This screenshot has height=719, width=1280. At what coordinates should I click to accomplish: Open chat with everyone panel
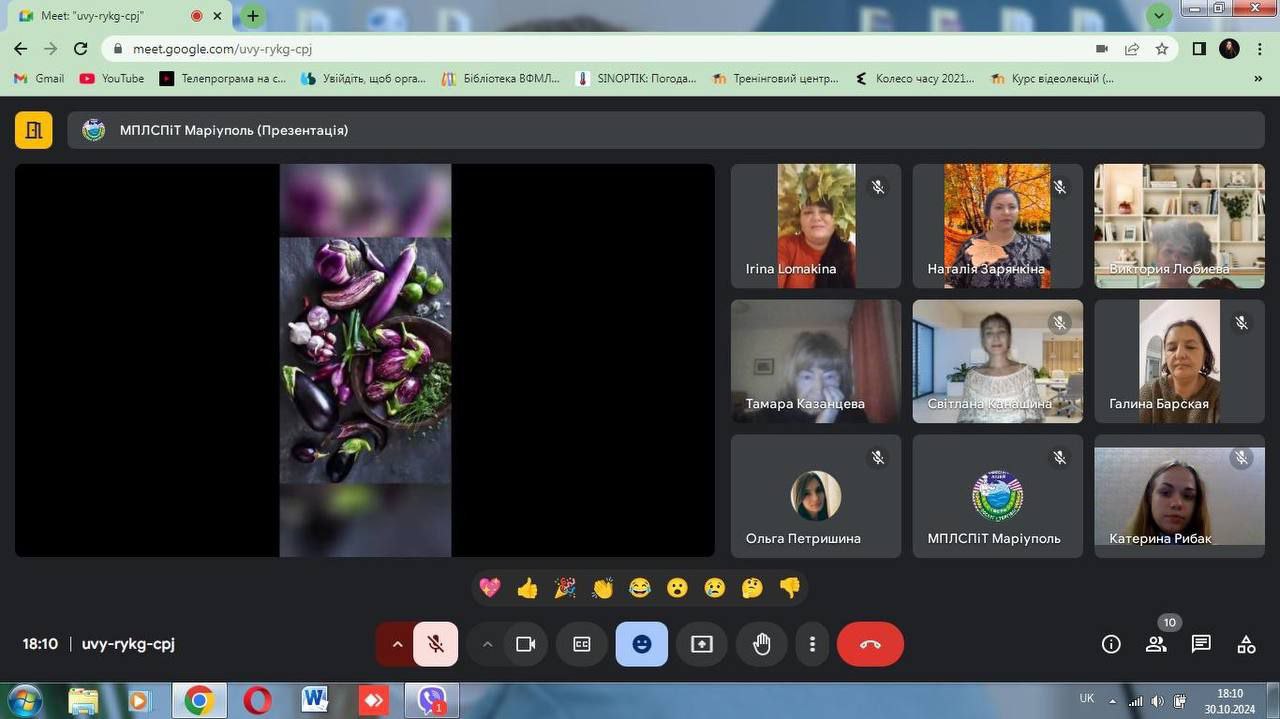click(x=1201, y=644)
